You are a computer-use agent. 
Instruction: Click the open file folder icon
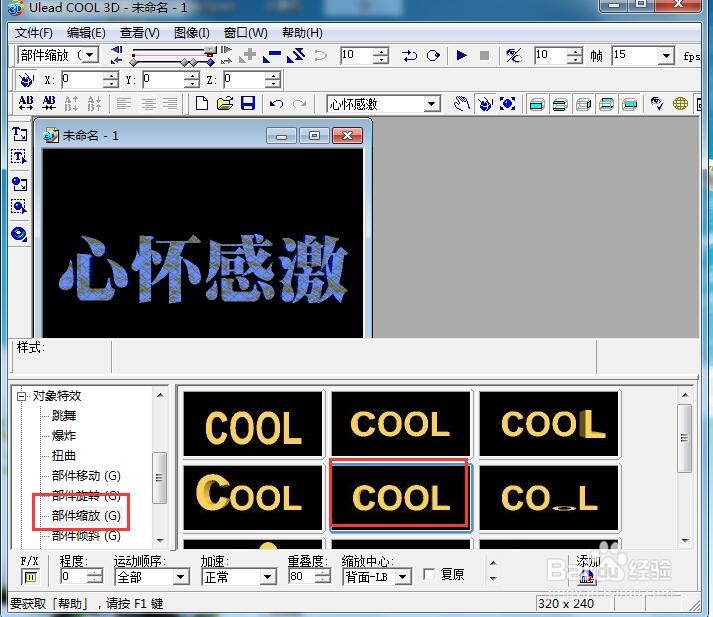click(x=225, y=104)
